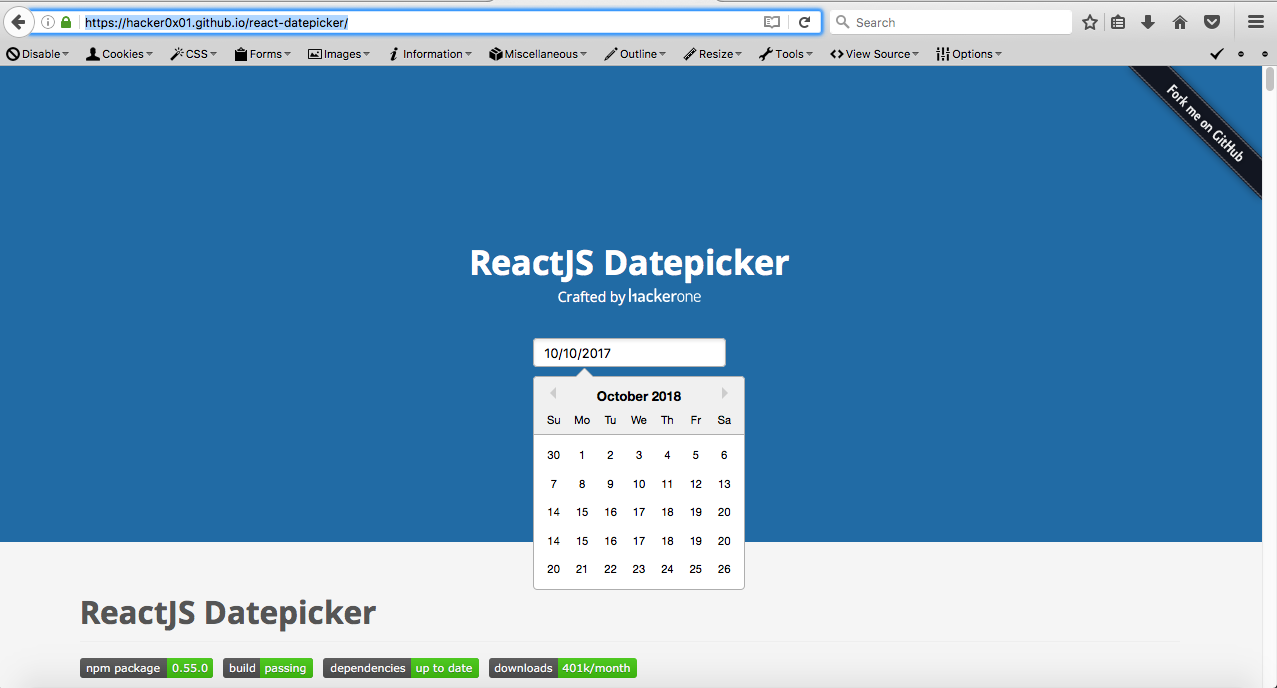Click the dependencies up to date badge
This screenshot has height=688, width=1277.
401,668
